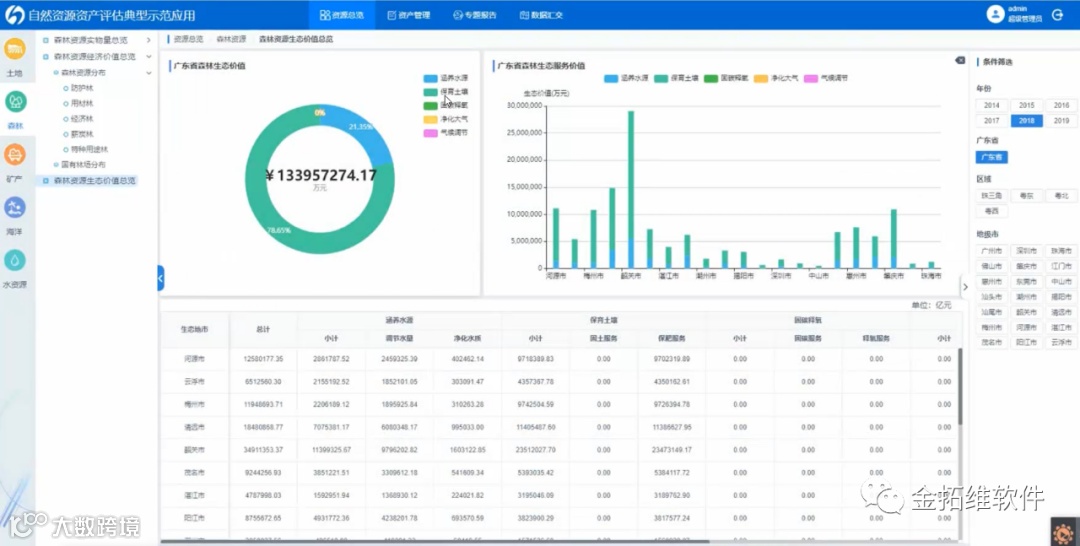Close the 条件筛选 filter panel icon
This screenshot has width=1080, height=546.
point(960,61)
